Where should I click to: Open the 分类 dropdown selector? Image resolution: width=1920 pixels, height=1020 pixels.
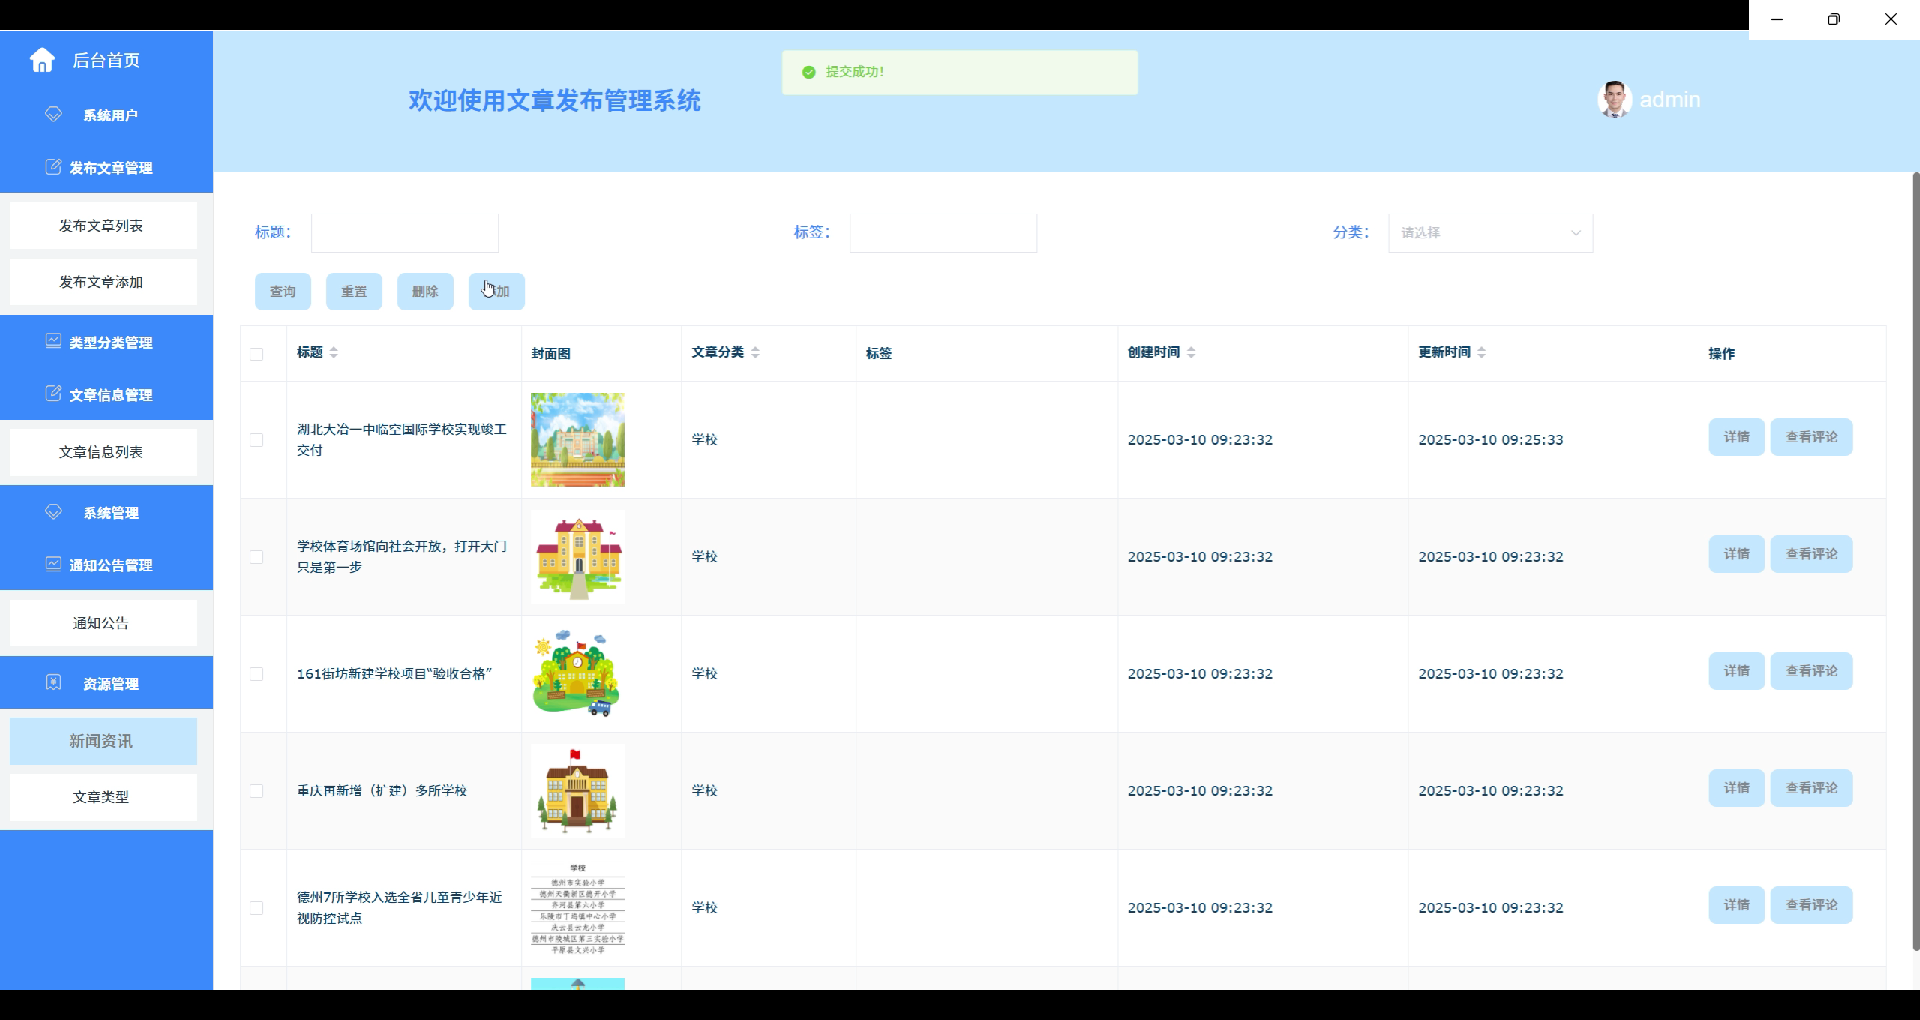tap(1490, 232)
